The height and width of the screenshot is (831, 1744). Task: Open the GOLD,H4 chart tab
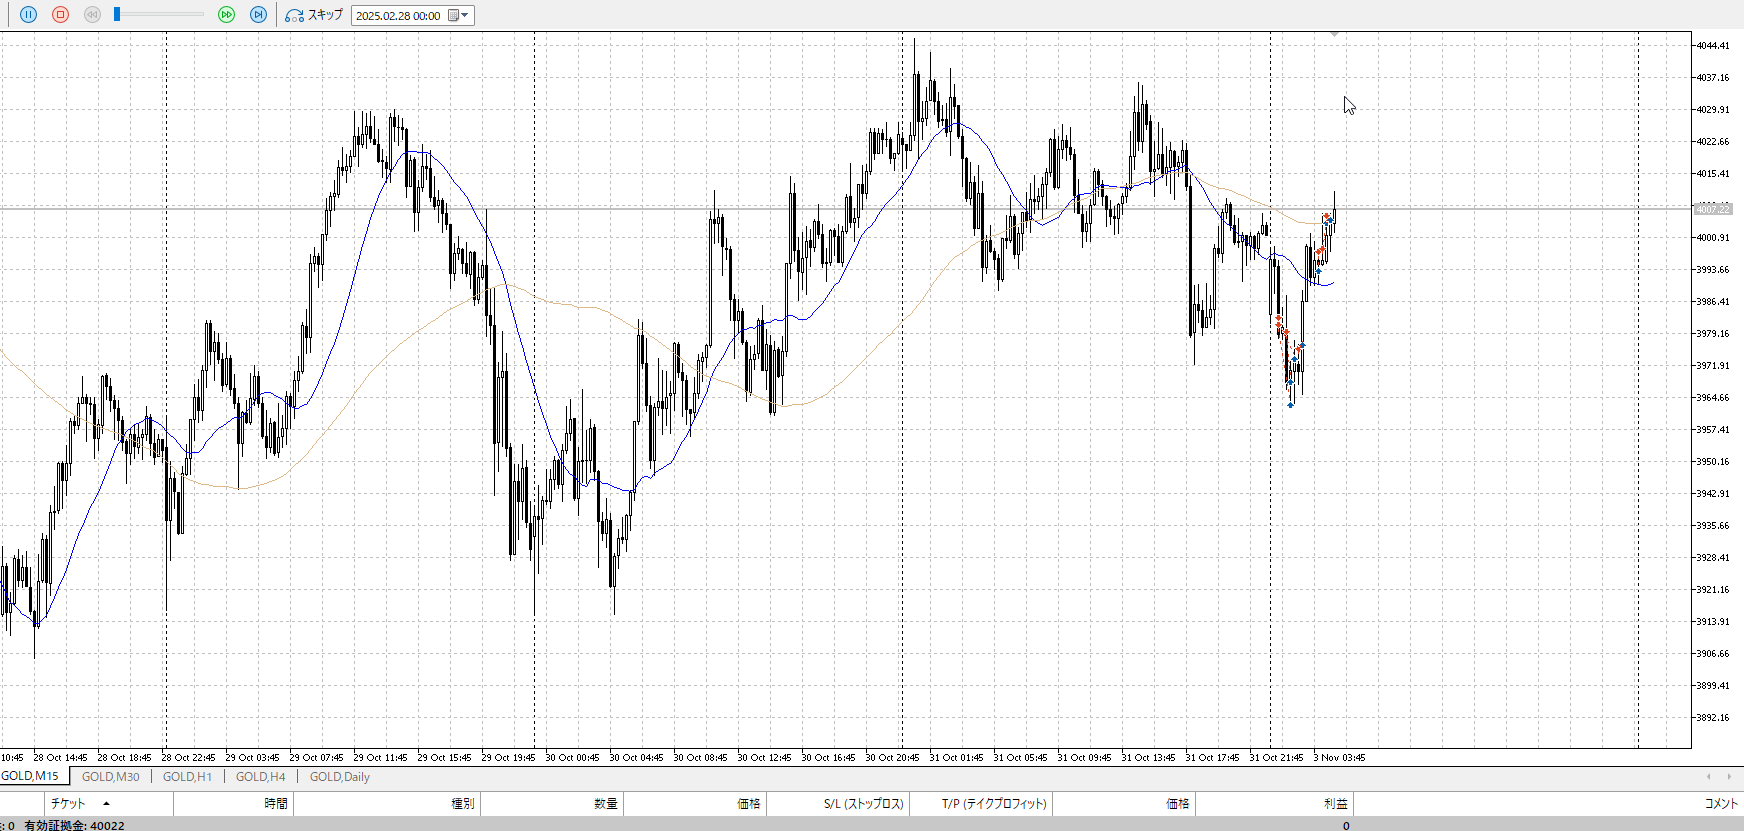tap(260, 777)
